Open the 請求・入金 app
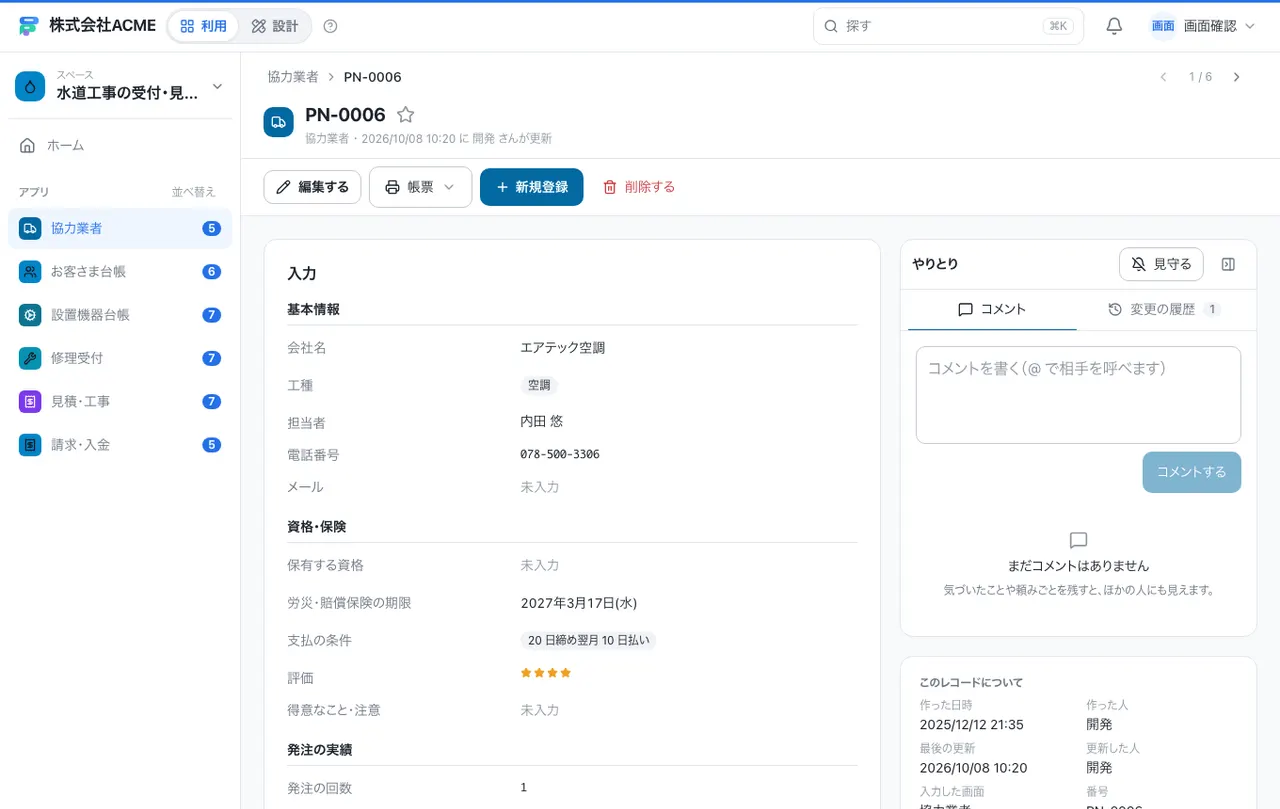Image resolution: width=1280 pixels, height=809 pixels. point(120,444)
